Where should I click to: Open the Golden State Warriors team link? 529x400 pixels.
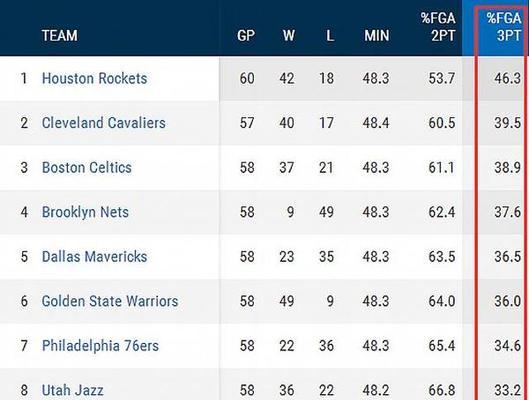tap(110, 301)
